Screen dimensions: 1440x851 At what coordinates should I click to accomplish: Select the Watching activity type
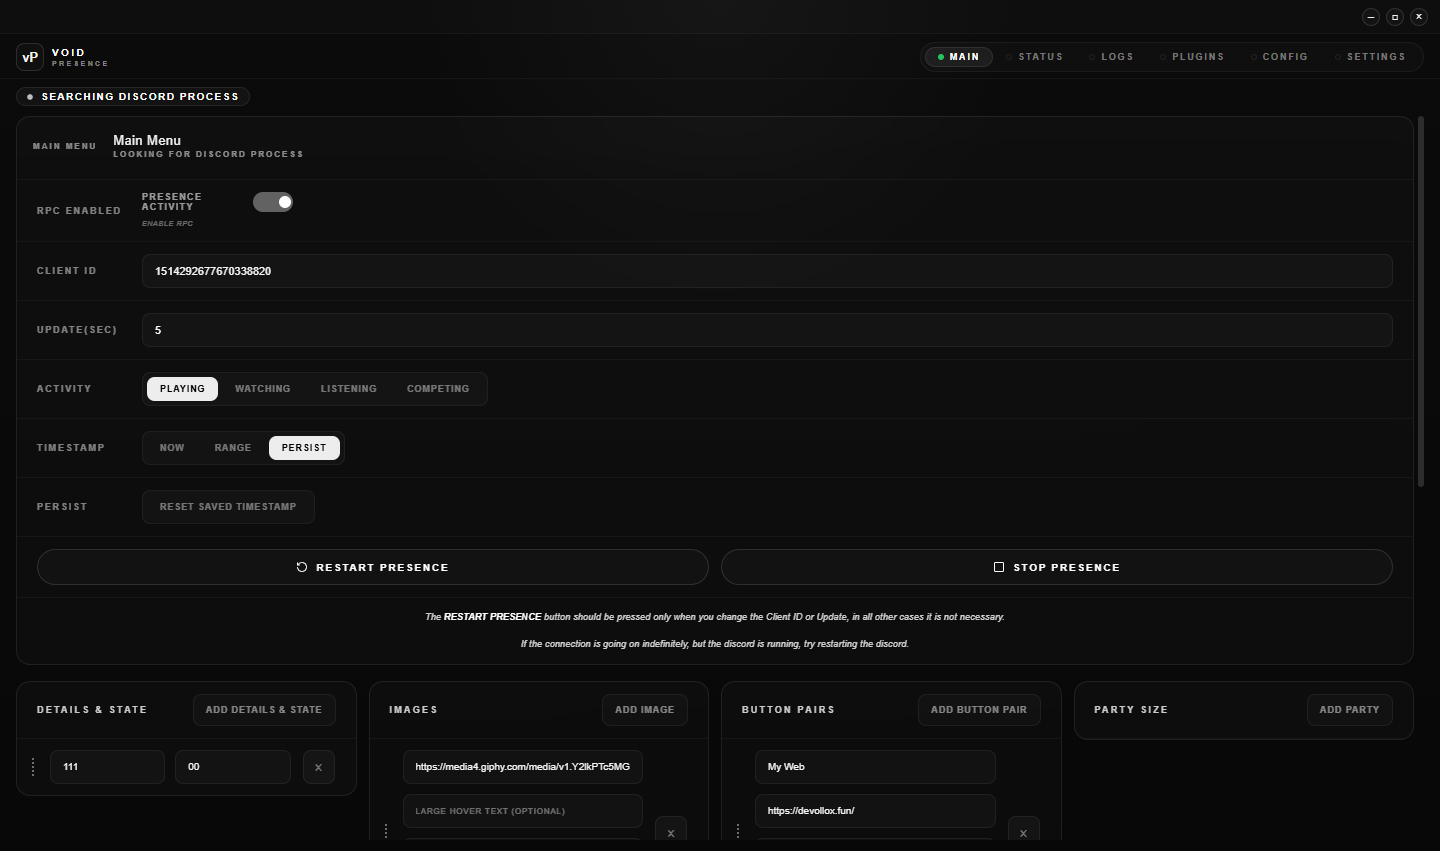[262, 389]
